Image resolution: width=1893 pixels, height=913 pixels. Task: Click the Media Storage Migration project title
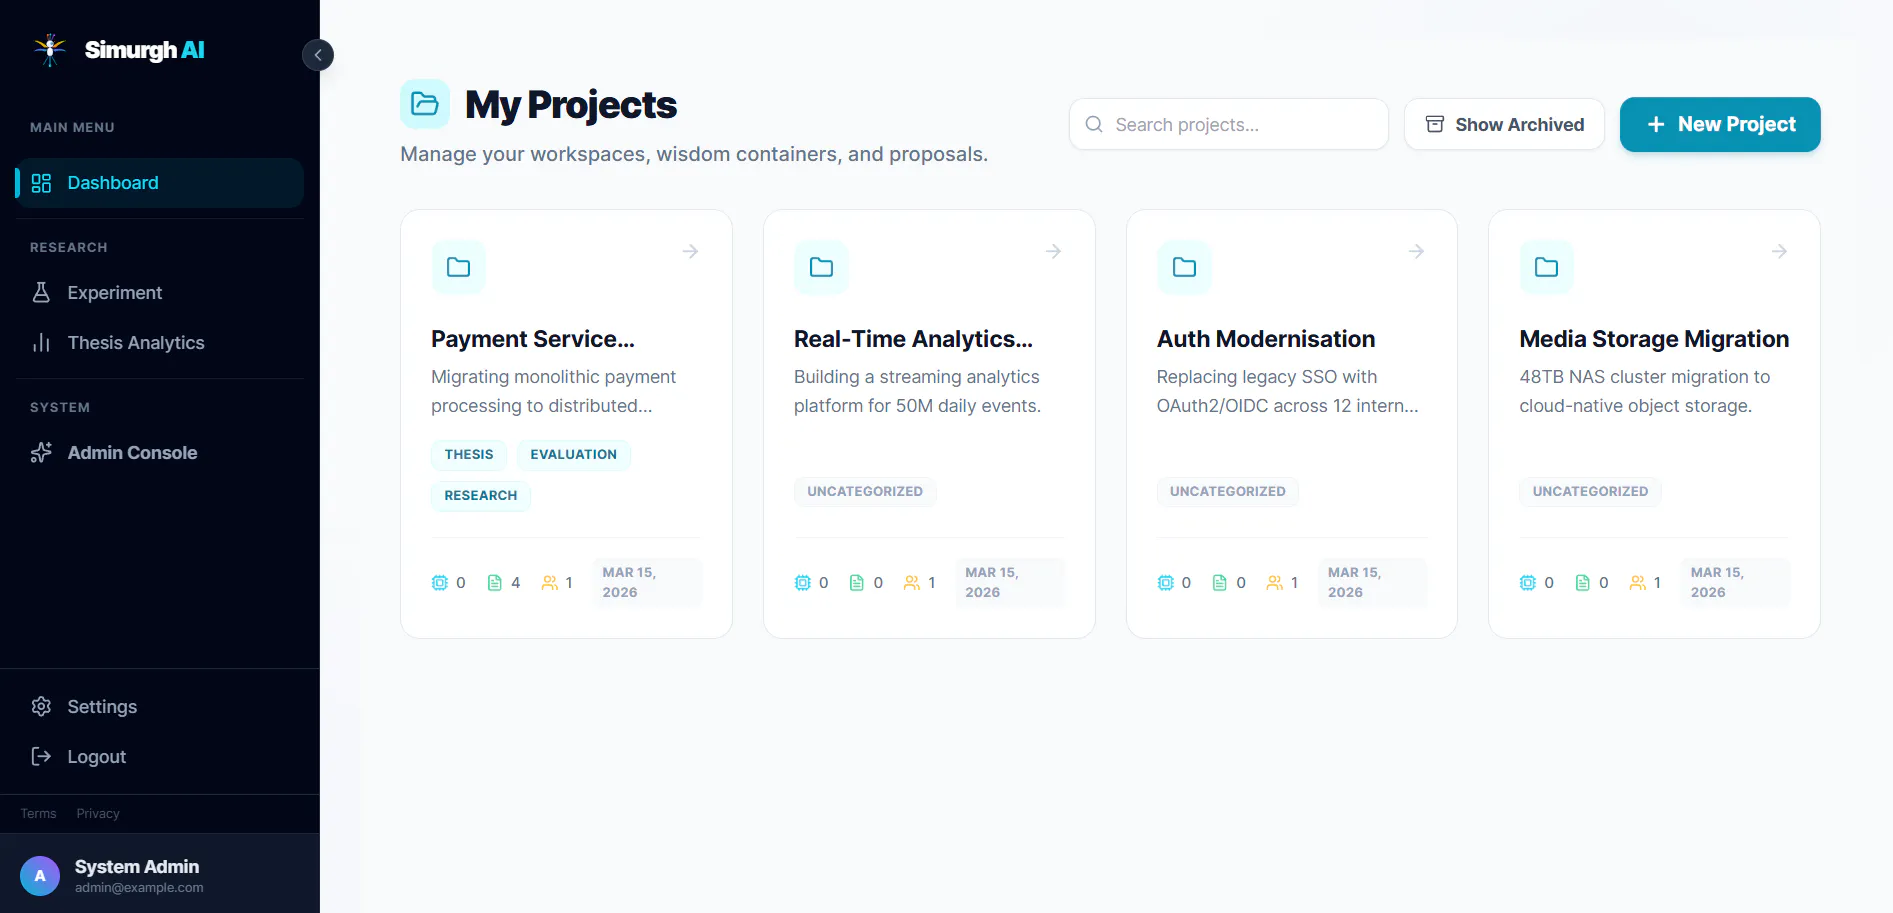(1654, 339)
